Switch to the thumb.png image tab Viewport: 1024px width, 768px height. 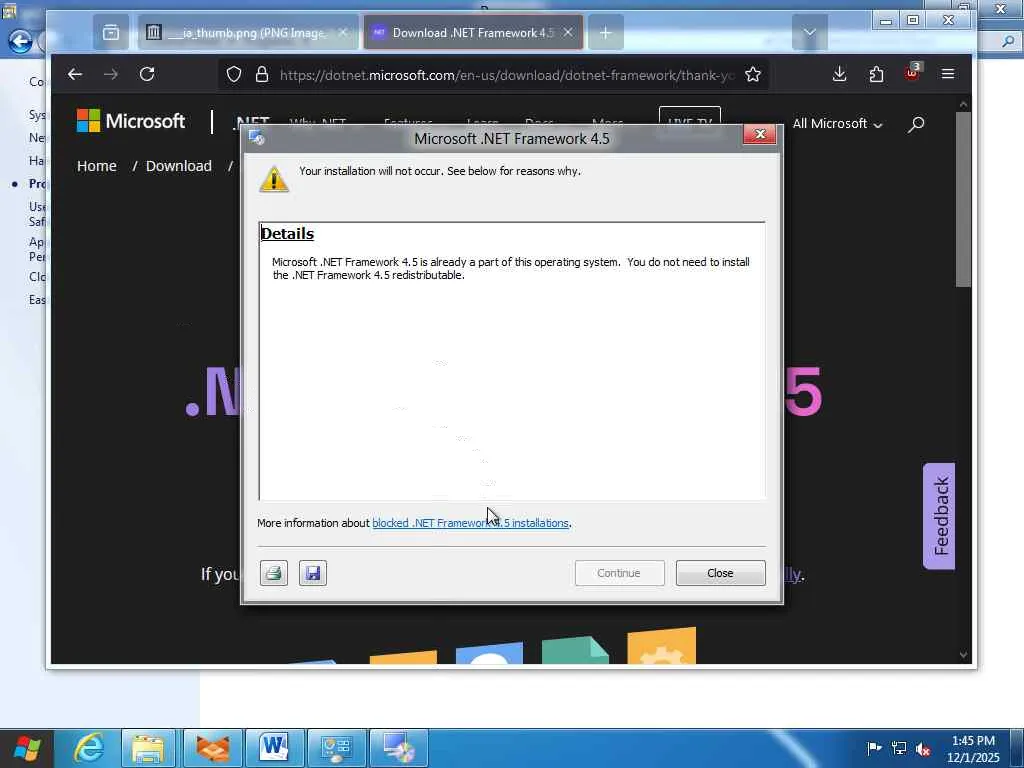click(248, 32)
